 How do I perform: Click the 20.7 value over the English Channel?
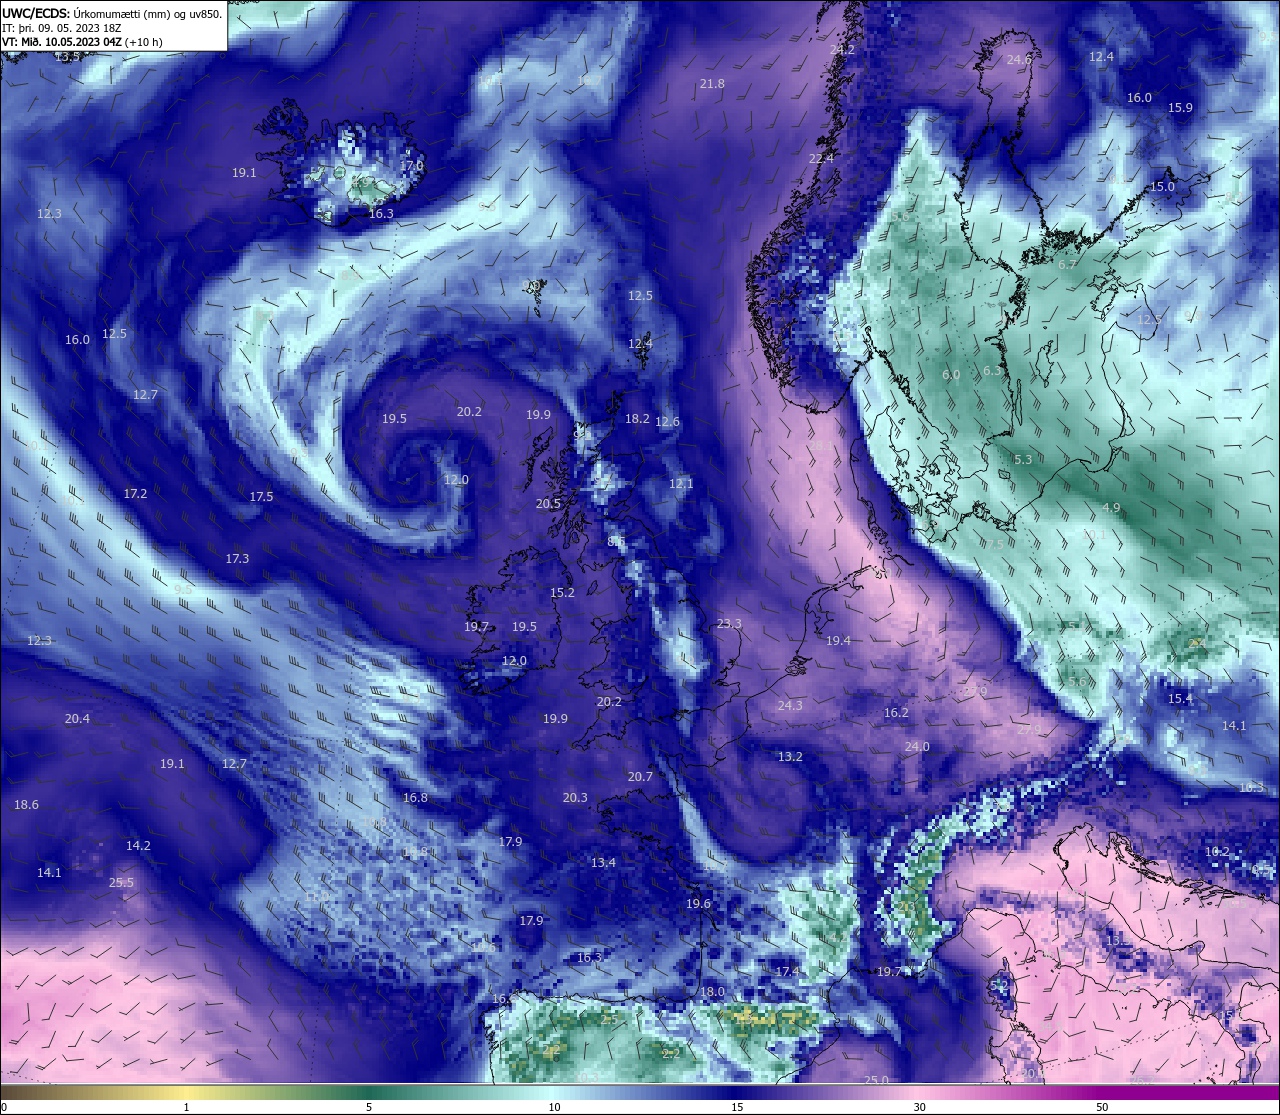click(x=640, y=777)
